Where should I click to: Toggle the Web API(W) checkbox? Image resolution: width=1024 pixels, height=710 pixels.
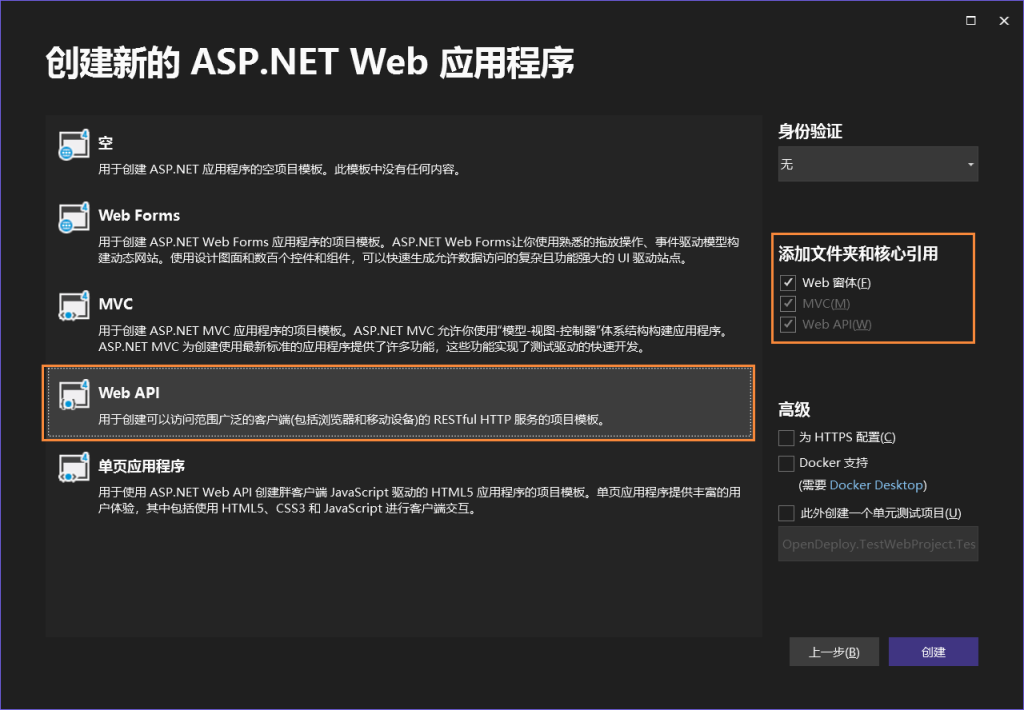[x=788, y=325]
